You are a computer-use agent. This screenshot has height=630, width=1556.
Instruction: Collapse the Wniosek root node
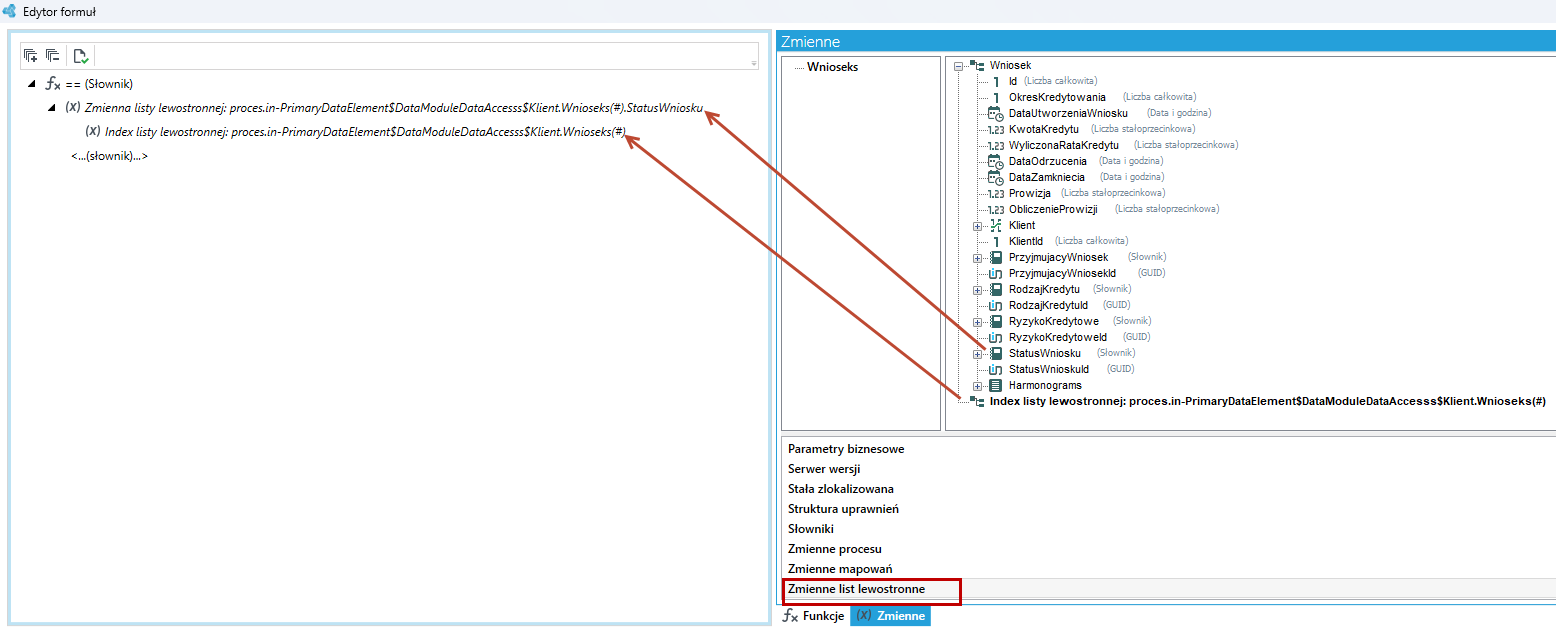click(x=958, y=66)
